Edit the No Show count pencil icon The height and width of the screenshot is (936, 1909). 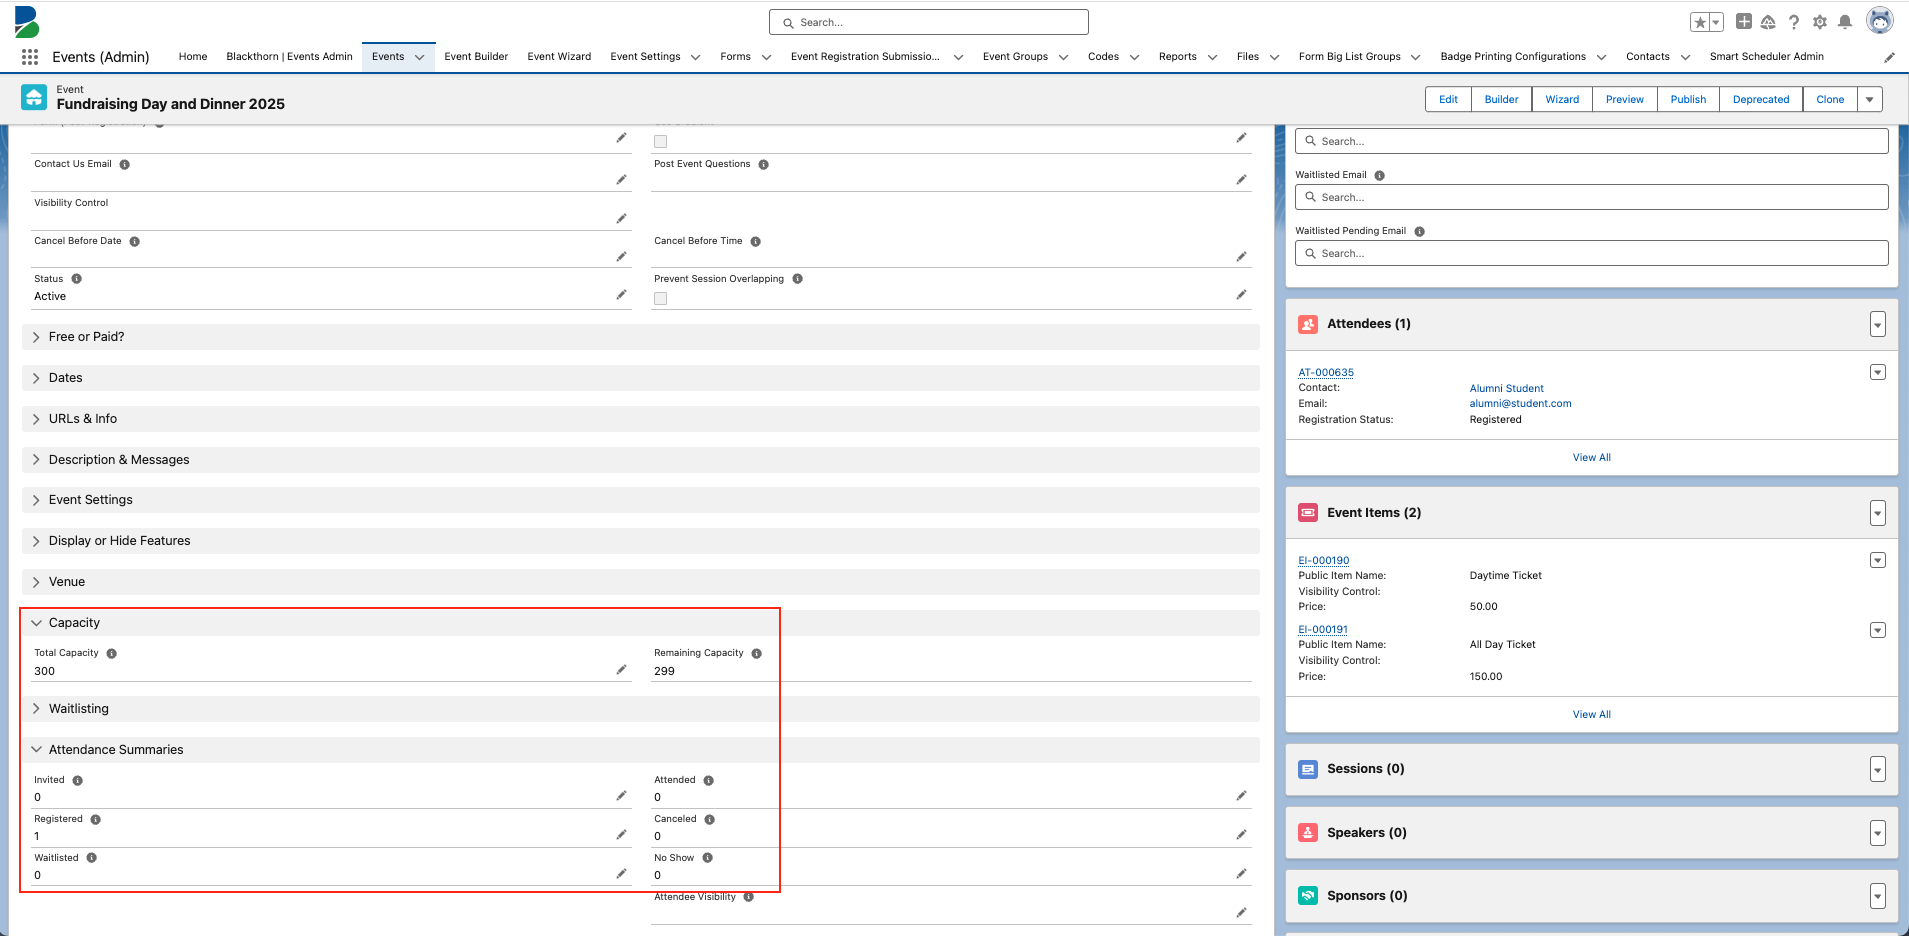[1241, 874]
